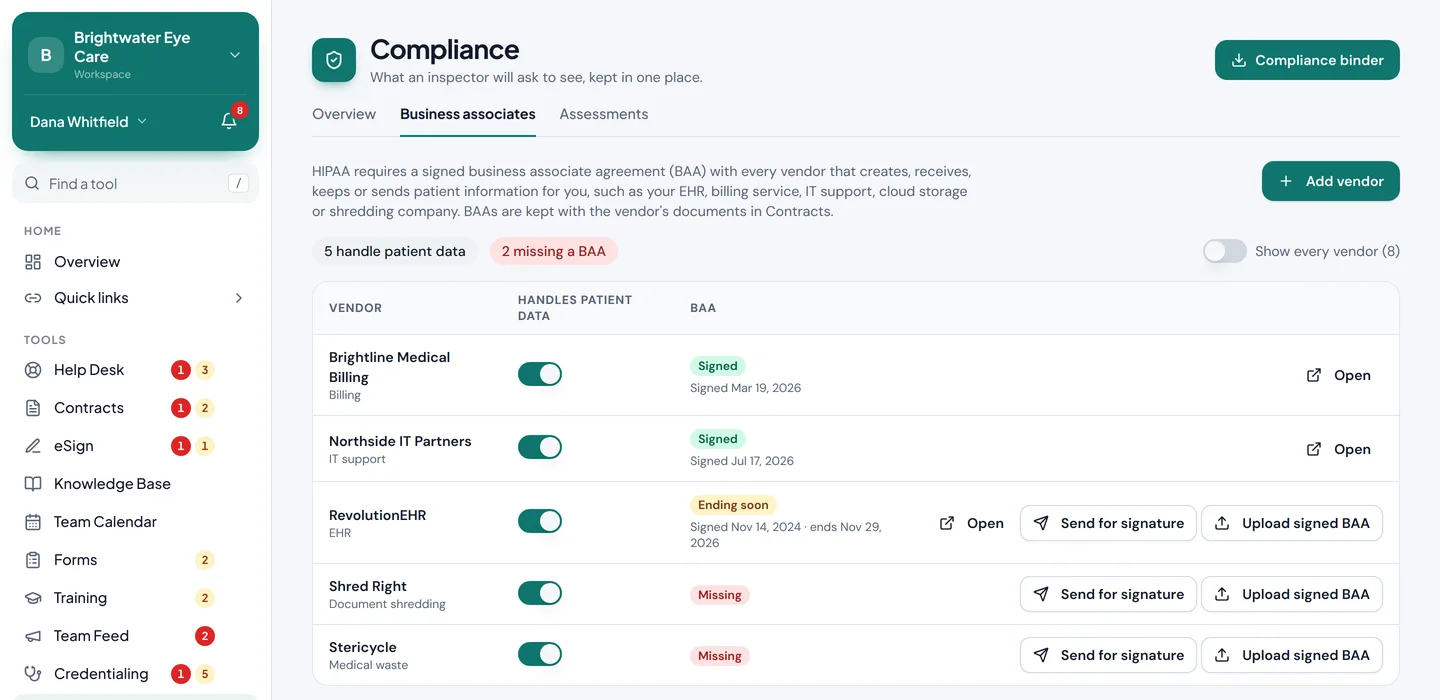Click the Find a tool search field
Screen dimensions: 1440x700
[x=135, y=183]
